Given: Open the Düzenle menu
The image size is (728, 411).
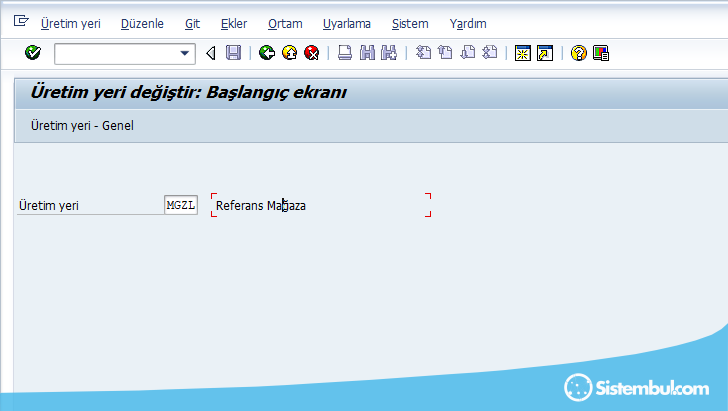Looking at the screenshot, I should pos(142,24).
